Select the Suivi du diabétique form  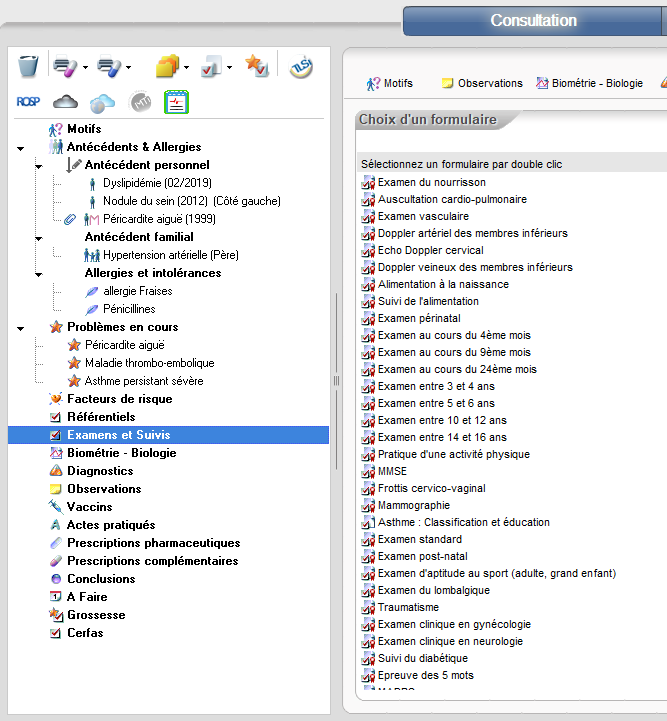point(422,658)
